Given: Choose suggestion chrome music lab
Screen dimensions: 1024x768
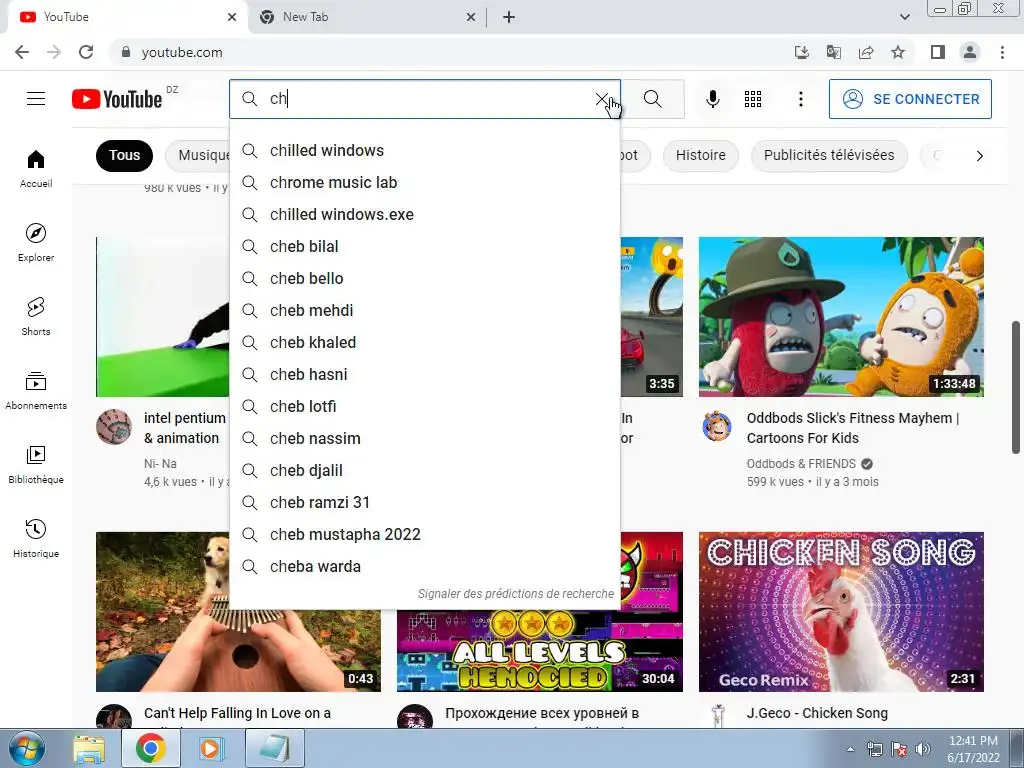Looking at the screenshot, I should coord(424,182).
